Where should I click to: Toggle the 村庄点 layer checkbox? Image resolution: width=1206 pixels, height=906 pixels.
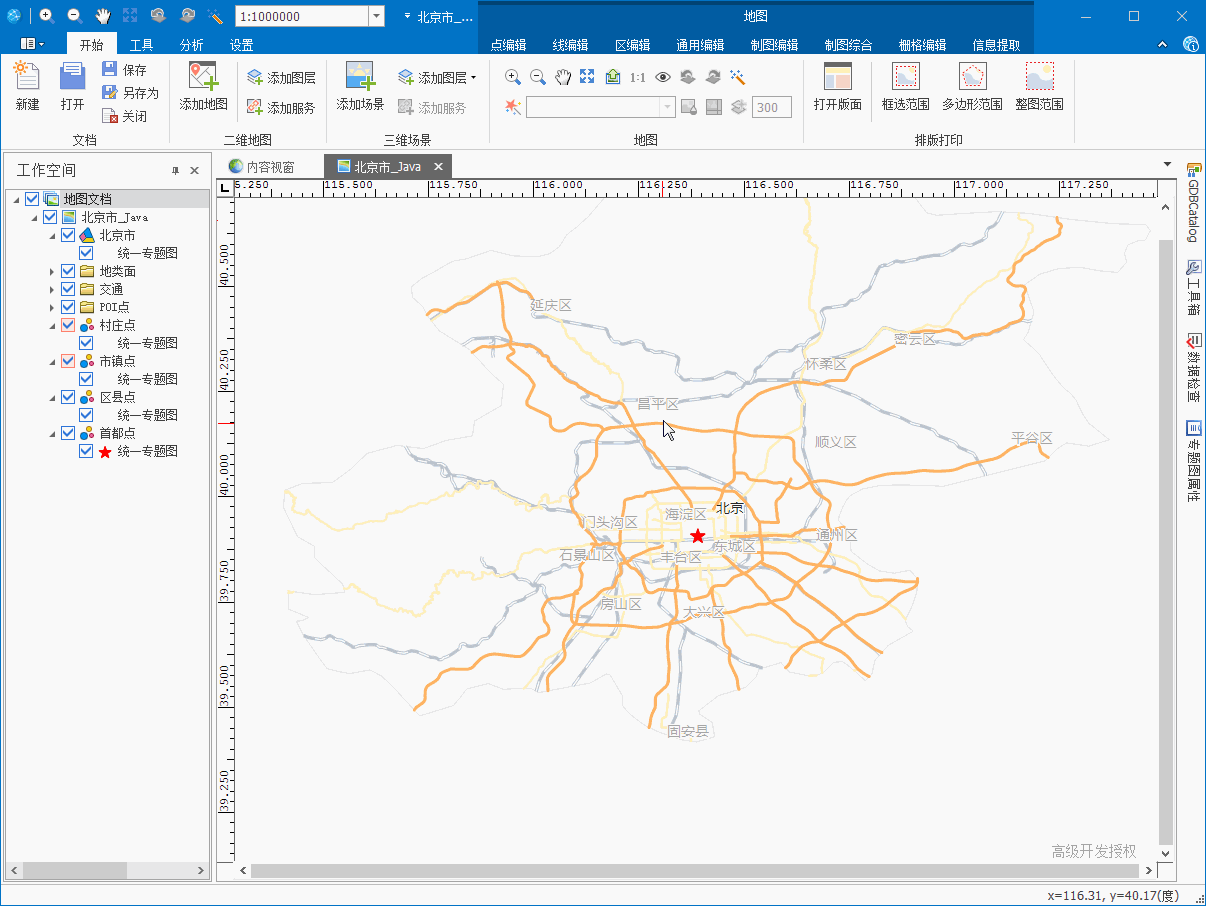(68, 325)
